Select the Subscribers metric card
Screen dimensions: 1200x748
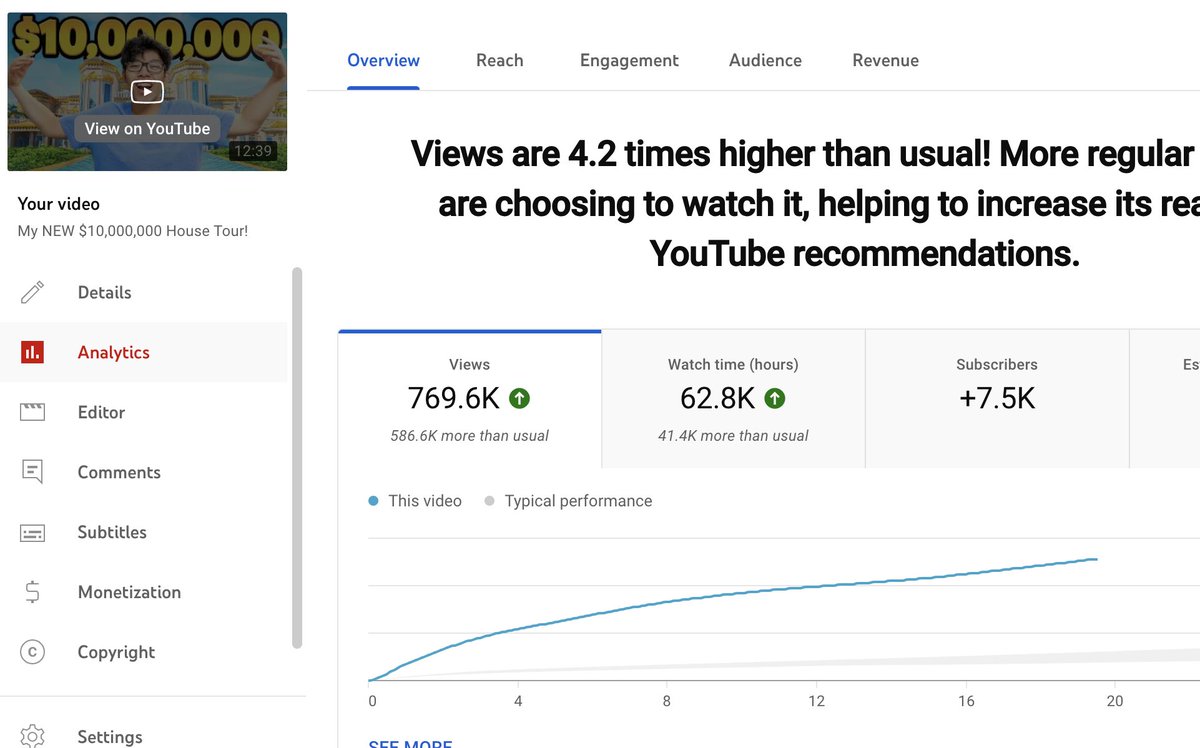click(997, 399)
